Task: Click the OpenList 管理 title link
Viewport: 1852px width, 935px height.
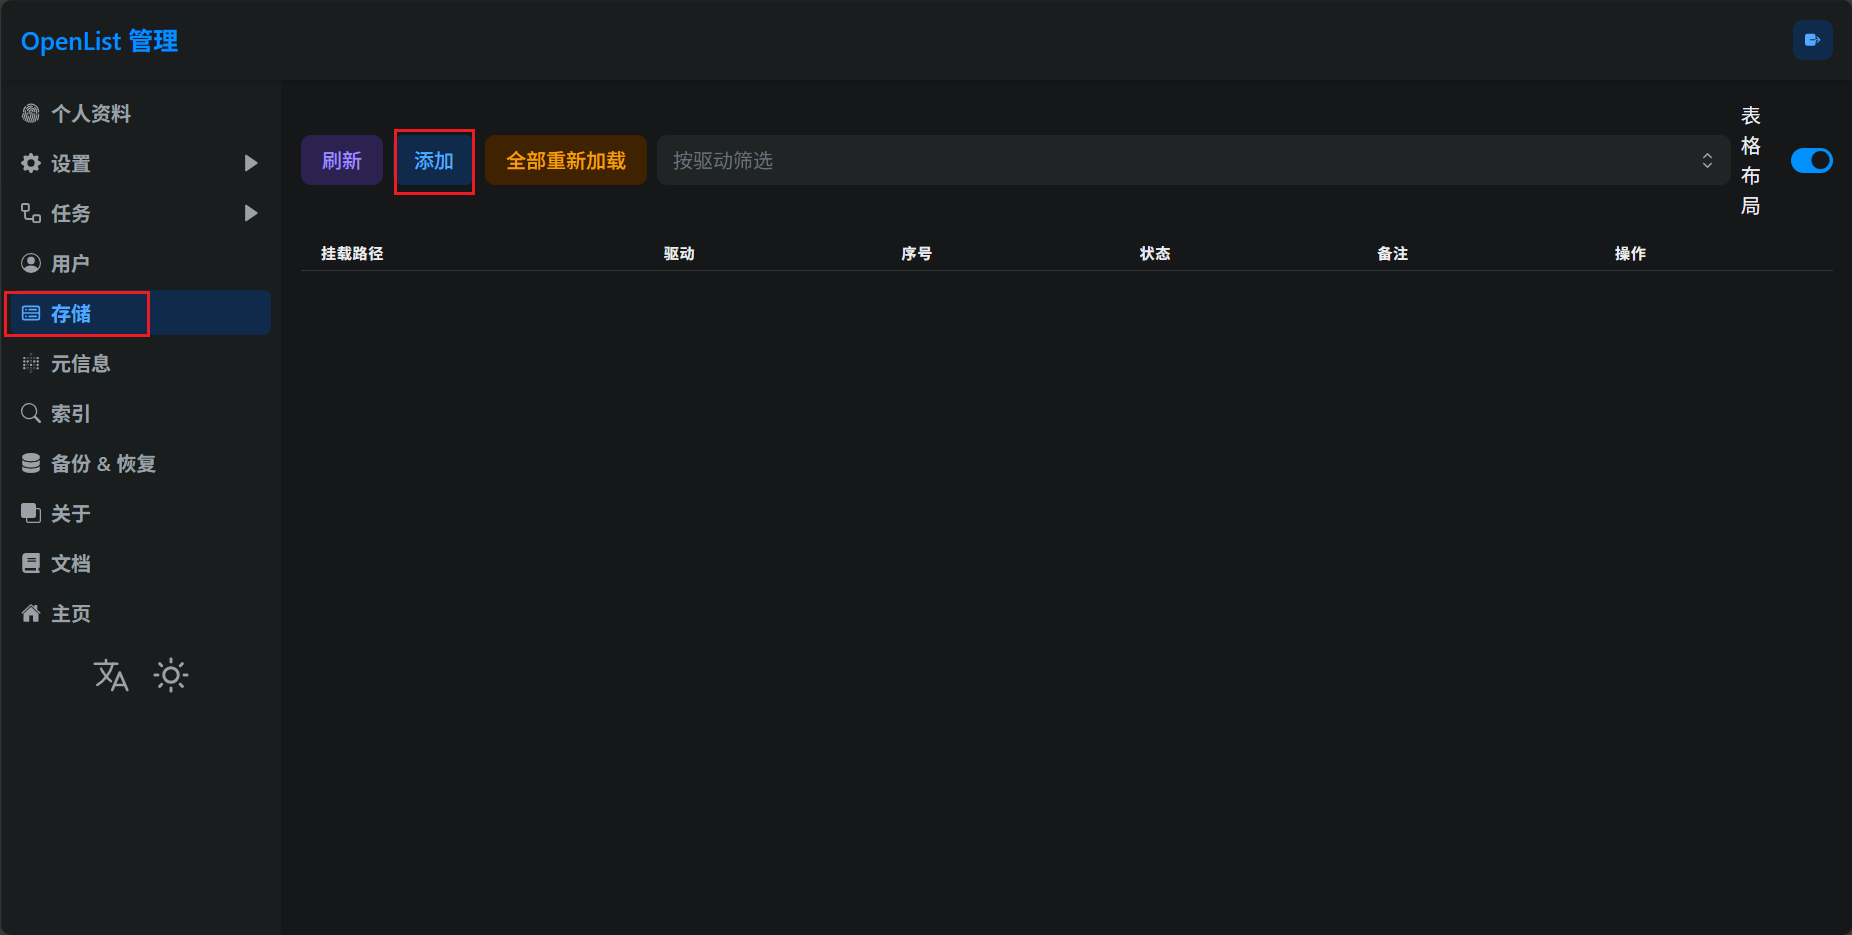Action: point(99,41)
